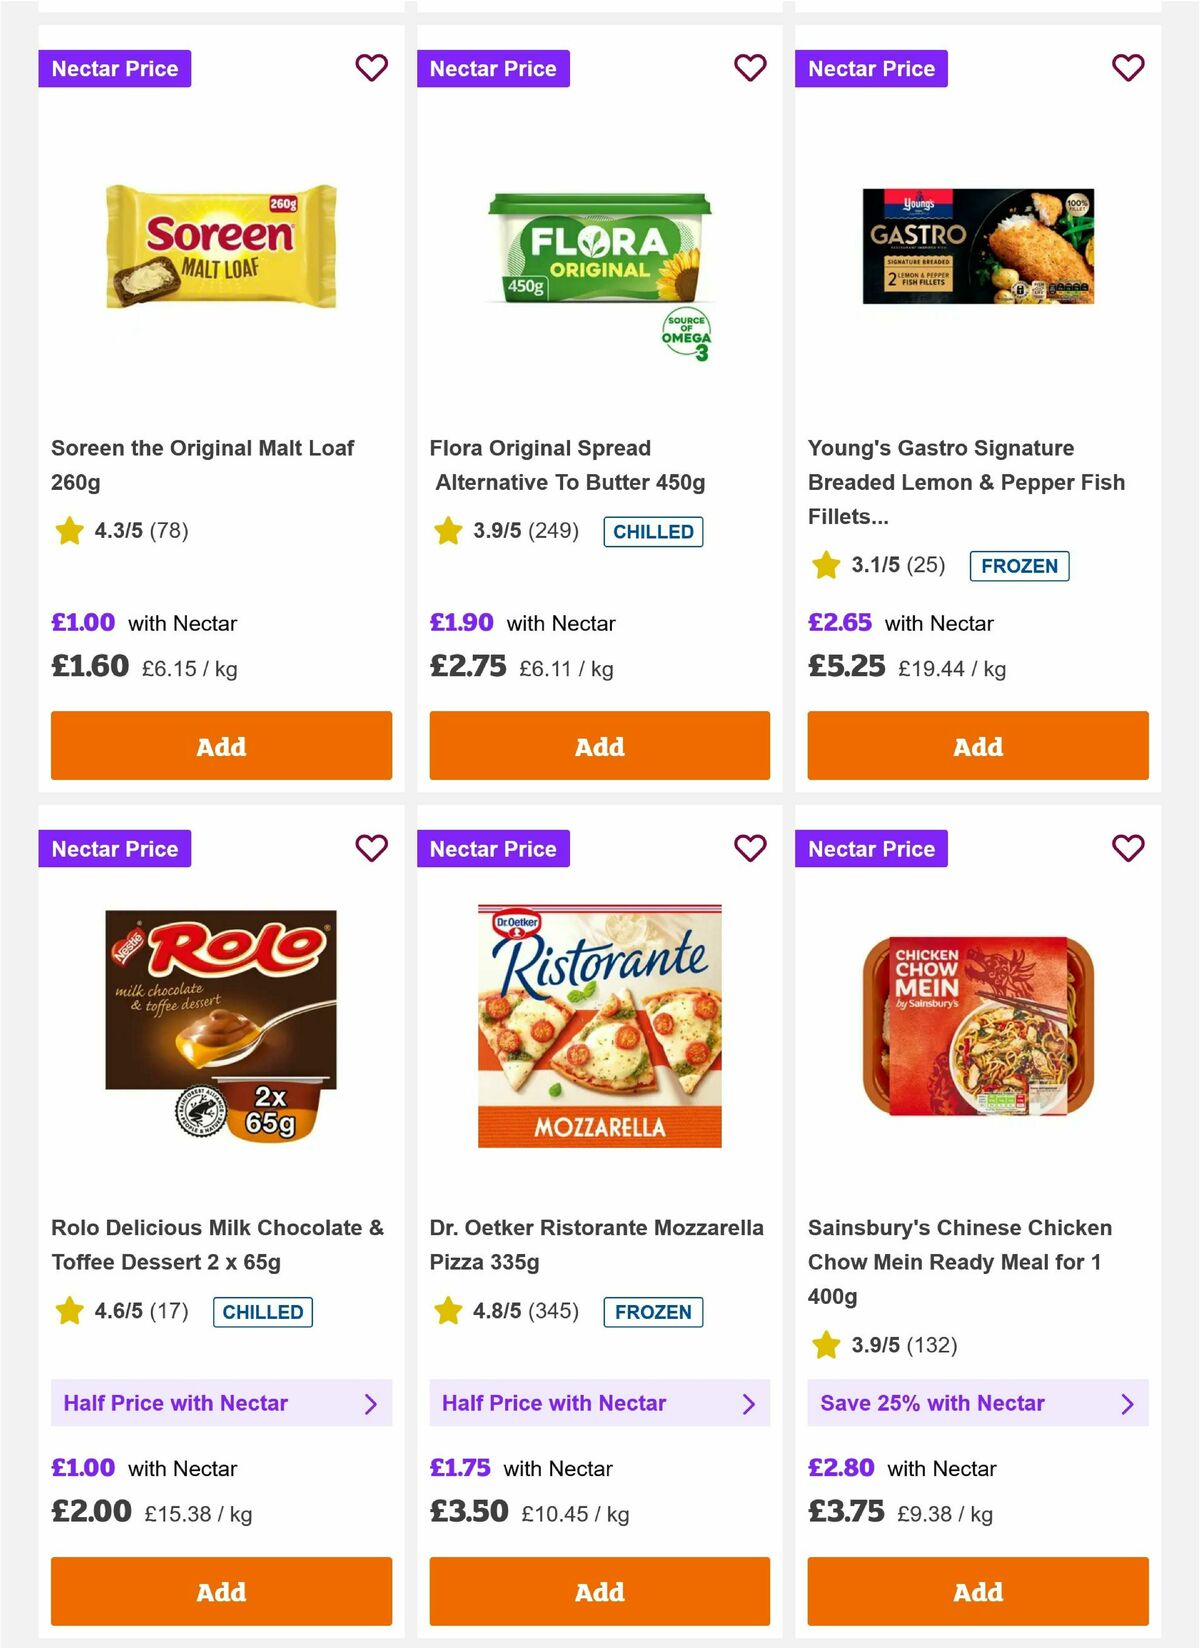Favourite the Chicken Chow Mein ready meal
The width and height of the screenshot is (1200, 1648).
coord(1127,848)
